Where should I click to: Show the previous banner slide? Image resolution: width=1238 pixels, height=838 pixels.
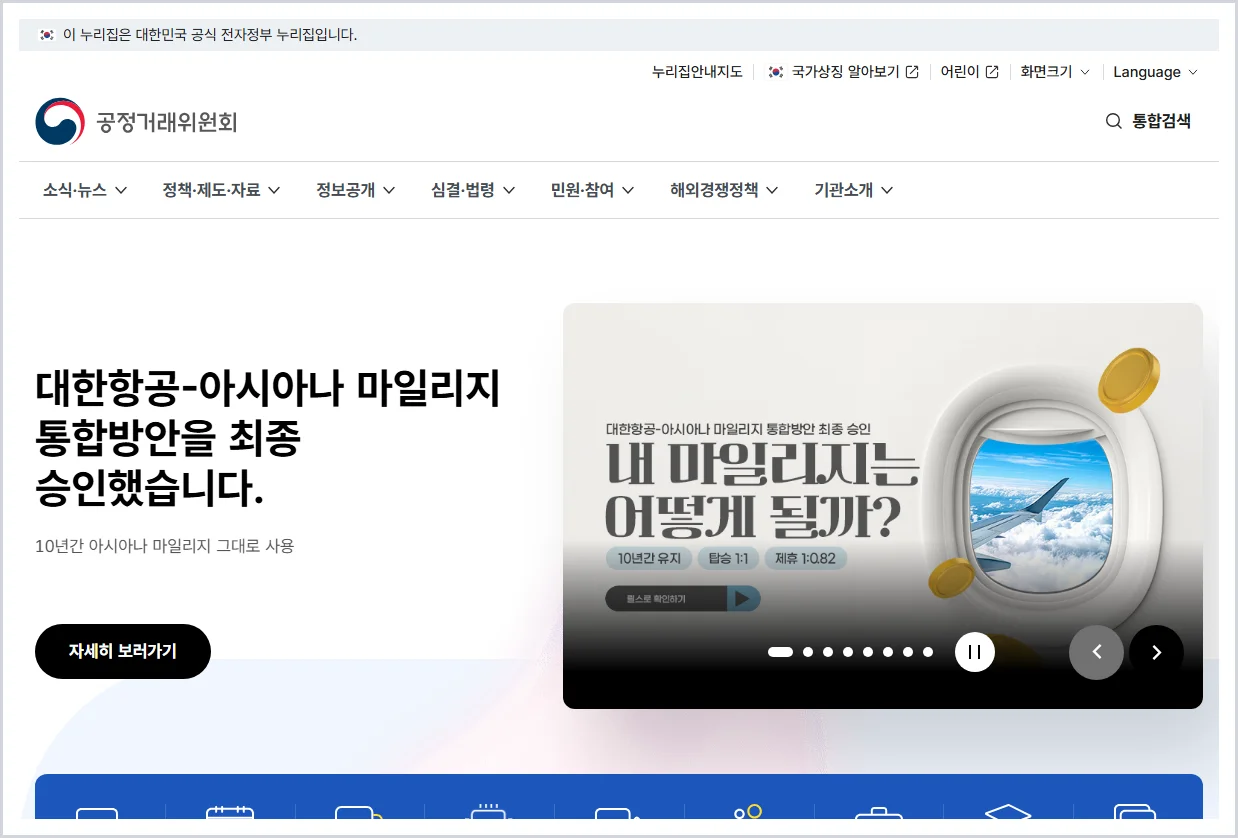click(1096, 652)
